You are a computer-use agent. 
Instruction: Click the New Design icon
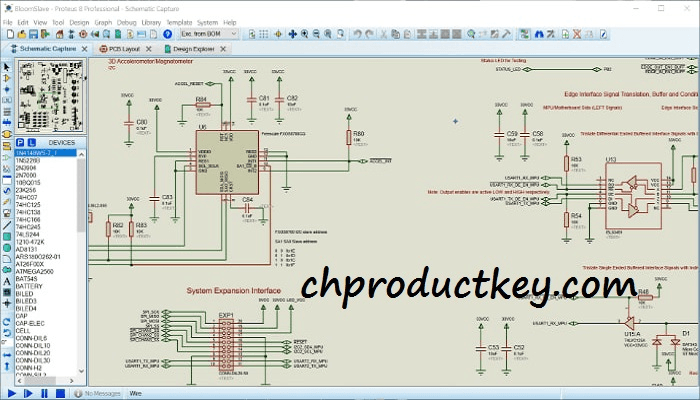[10, 34]
